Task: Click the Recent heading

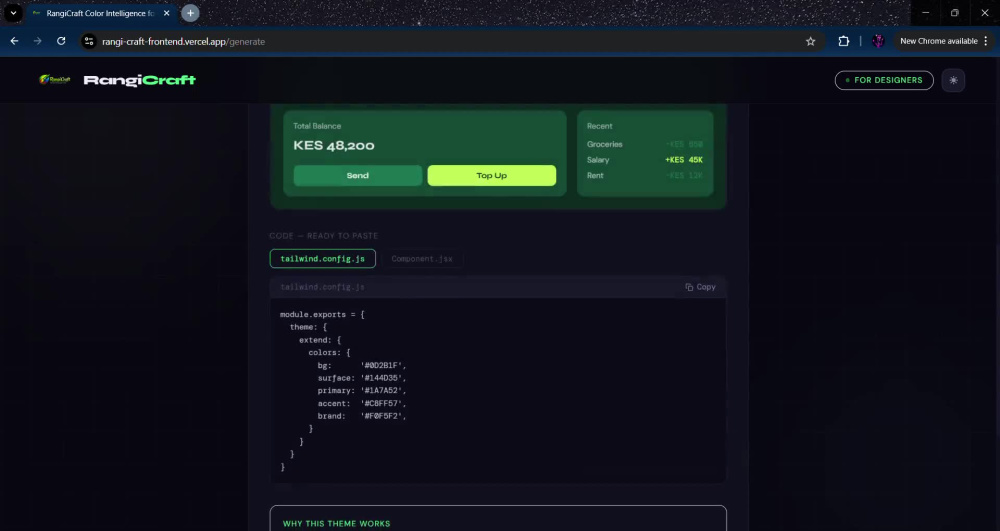Action: [x=599, y=126]
